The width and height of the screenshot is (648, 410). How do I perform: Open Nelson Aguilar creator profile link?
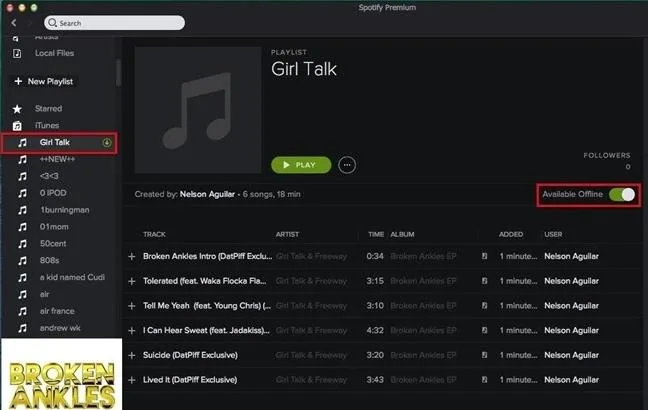(x=207, y=194)
